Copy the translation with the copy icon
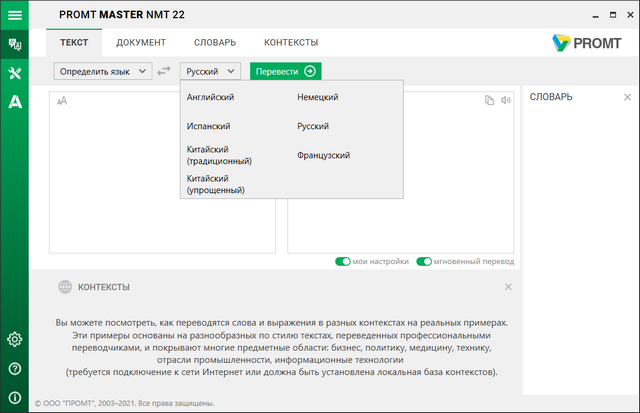 [x=490, y=100]
